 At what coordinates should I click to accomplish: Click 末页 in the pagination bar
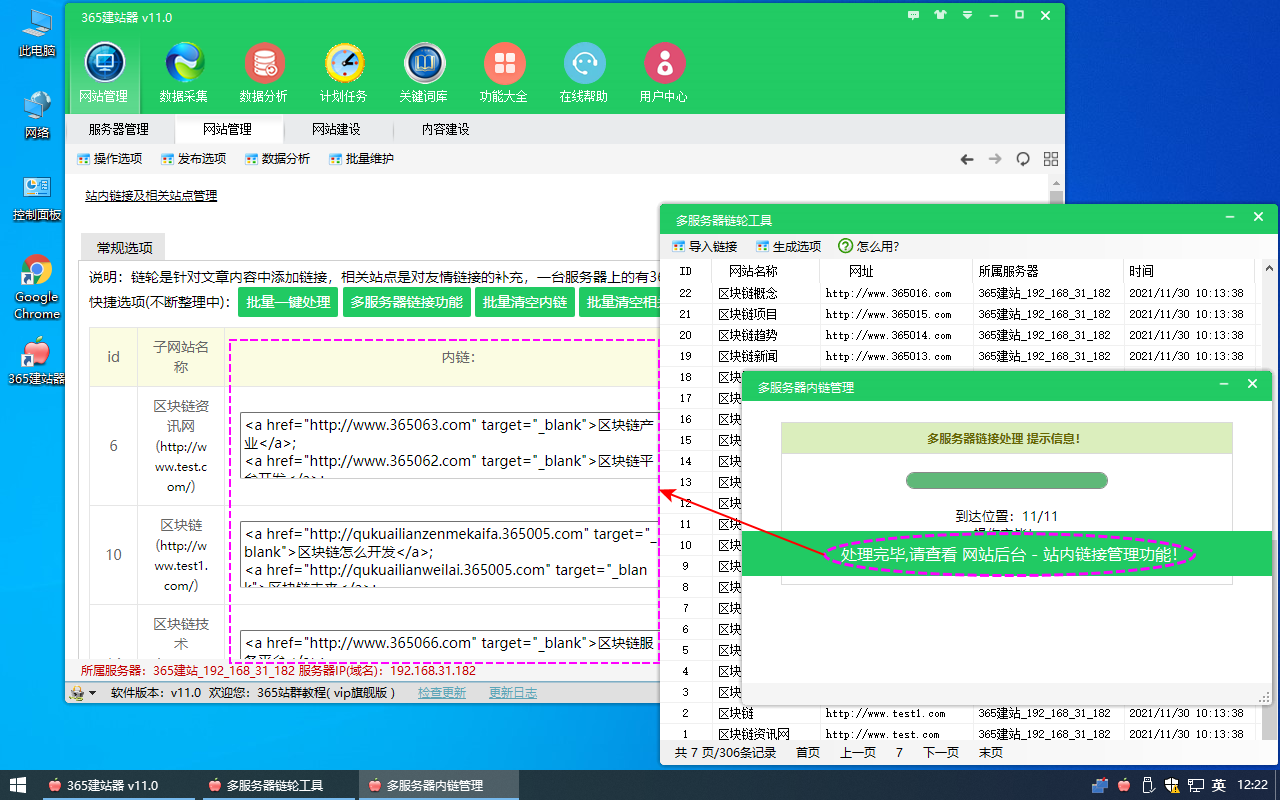click(x=990, y=753)
